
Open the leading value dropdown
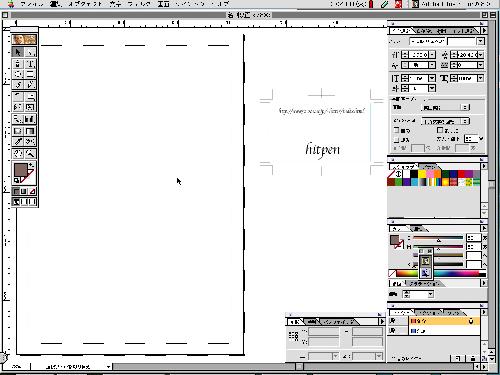(x=480, y=55)
